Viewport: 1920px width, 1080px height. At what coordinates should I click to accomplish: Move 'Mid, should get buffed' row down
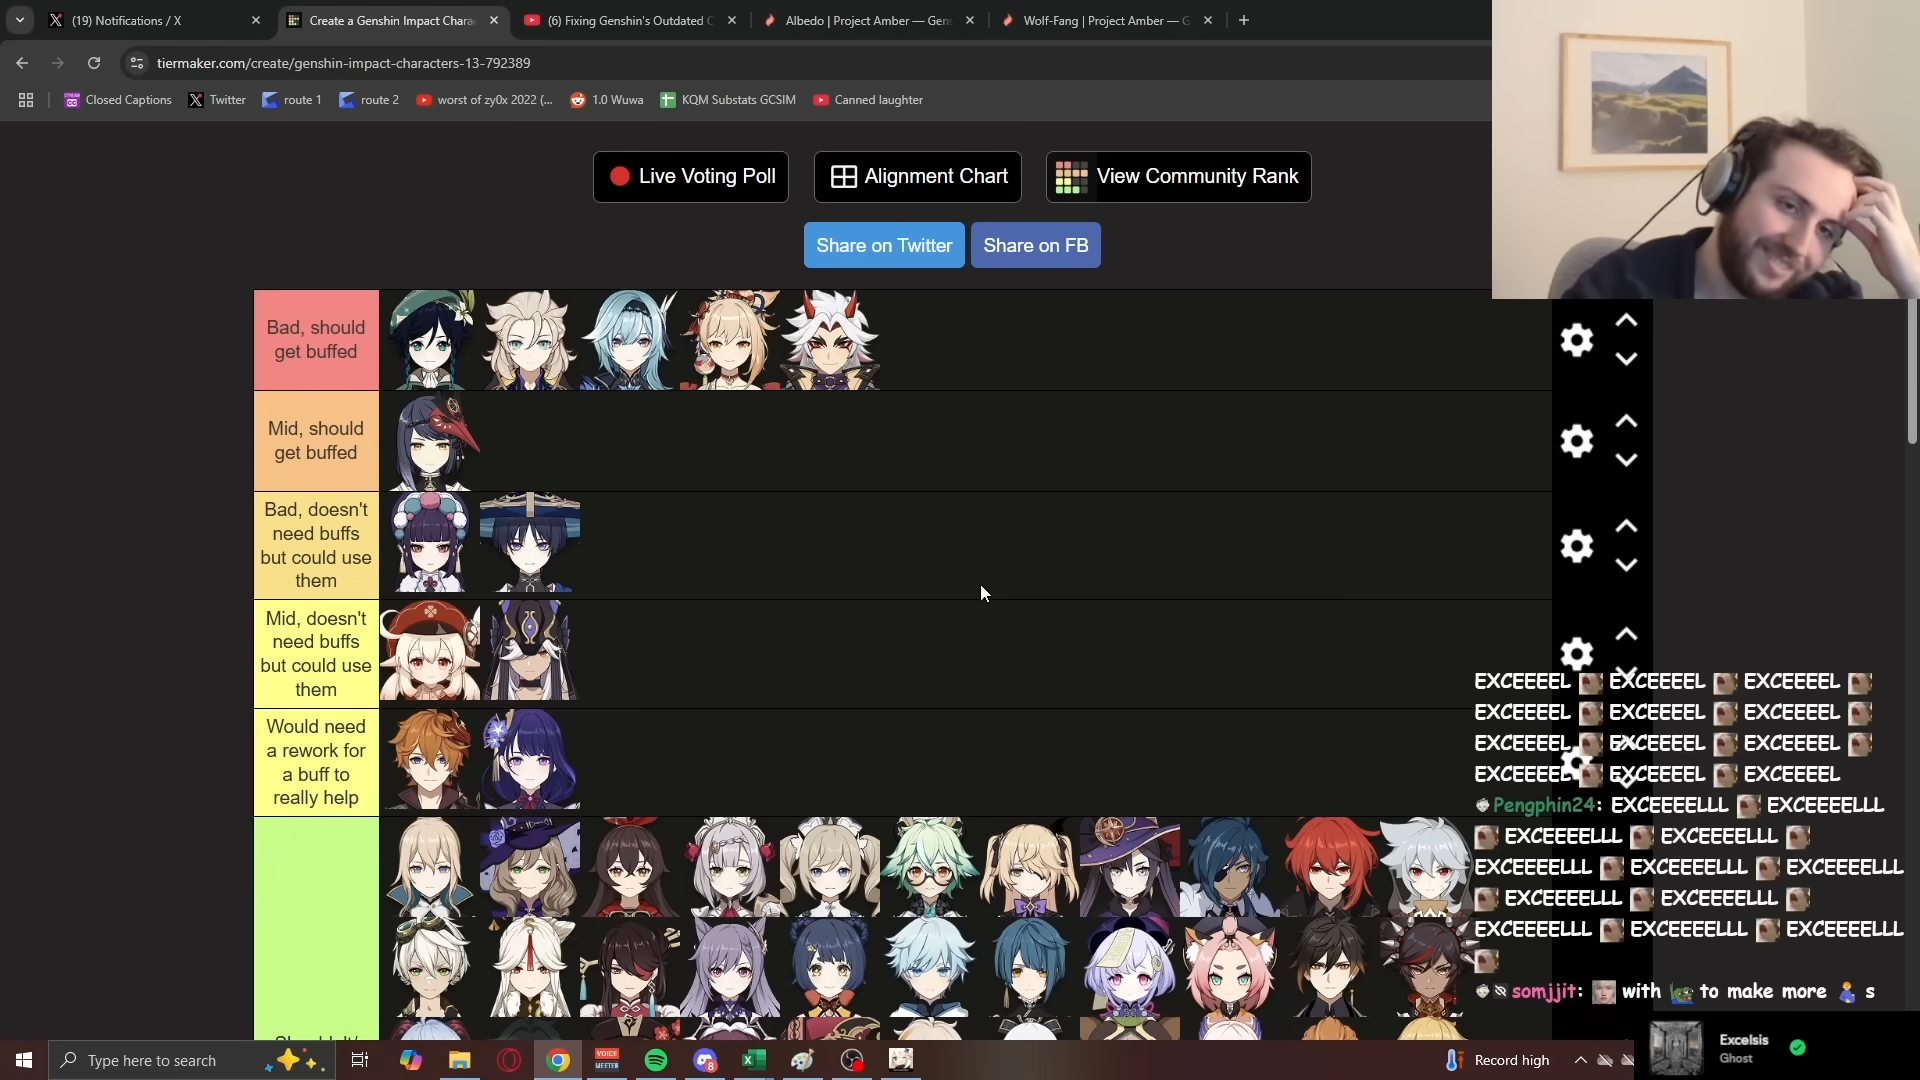pos(1626,460)
